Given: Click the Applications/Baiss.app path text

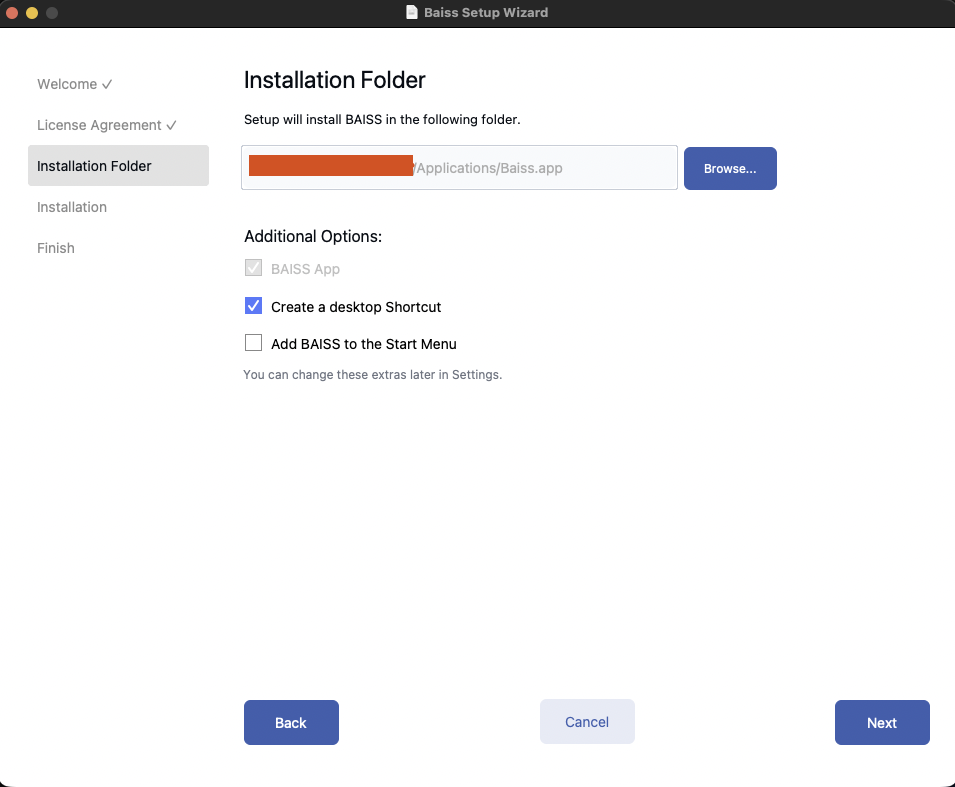Looking at the screenshot, I should (x=486, y=168).
